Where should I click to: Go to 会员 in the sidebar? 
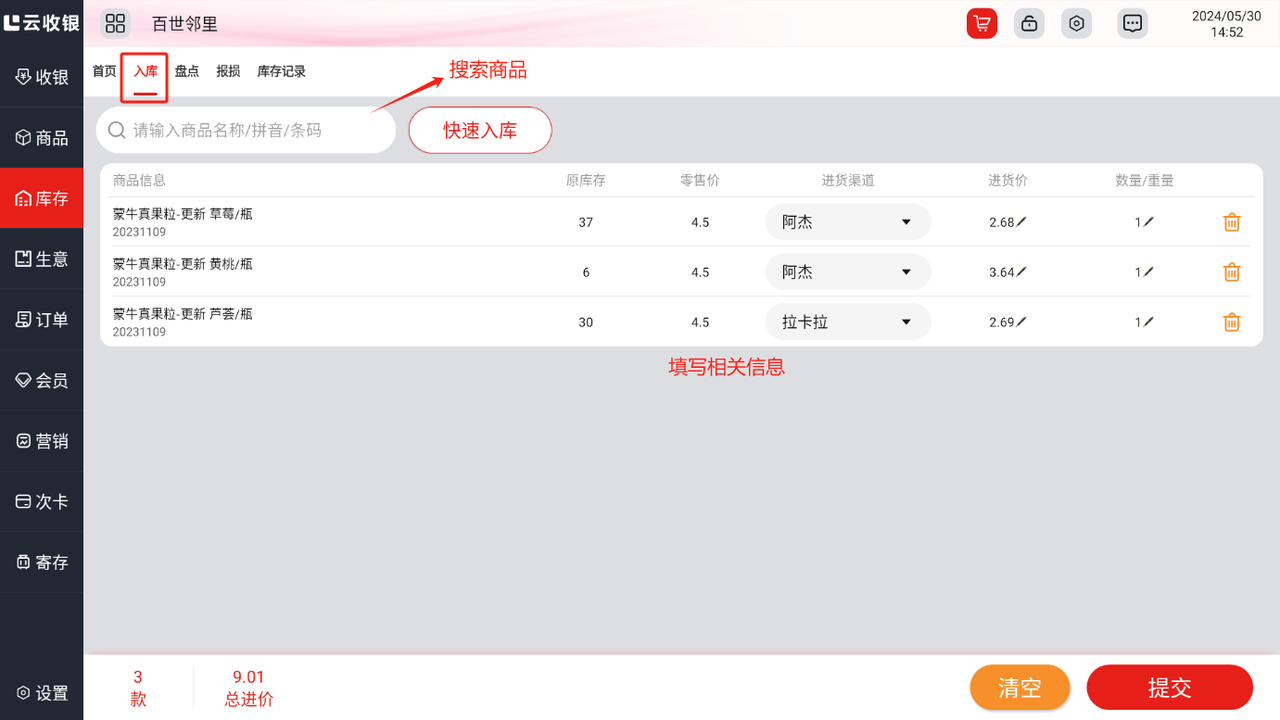point(42,380)
